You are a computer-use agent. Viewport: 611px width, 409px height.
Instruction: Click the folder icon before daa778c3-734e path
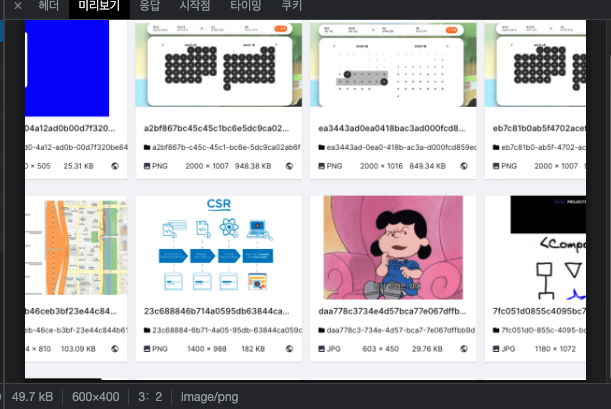[x=321, y=330]
